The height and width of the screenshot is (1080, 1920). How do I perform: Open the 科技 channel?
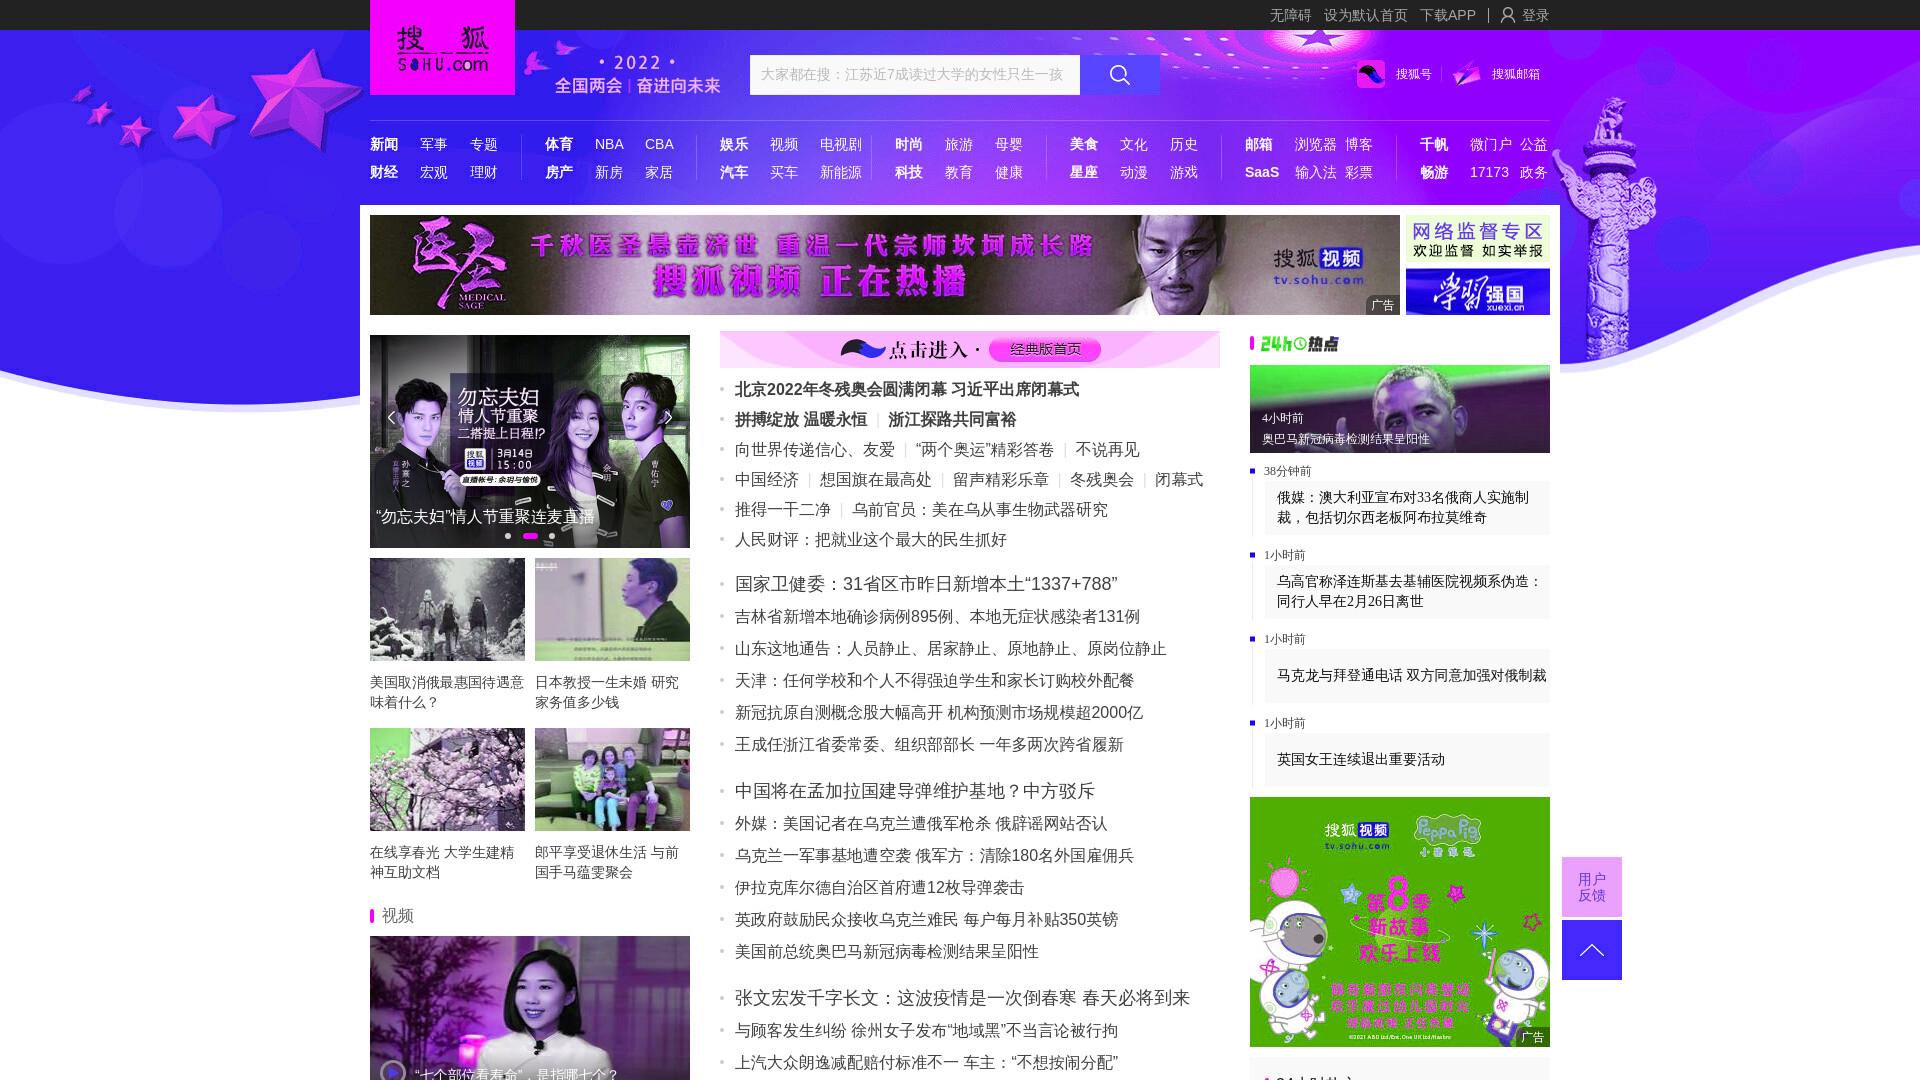point(909,172)
